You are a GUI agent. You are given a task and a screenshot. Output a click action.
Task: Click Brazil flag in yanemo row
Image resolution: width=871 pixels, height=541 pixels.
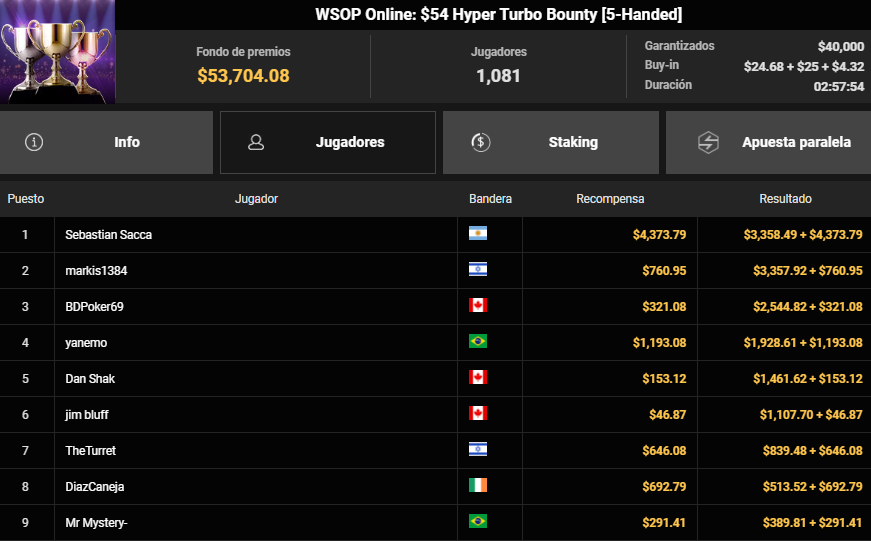click(x=478, y=341)
